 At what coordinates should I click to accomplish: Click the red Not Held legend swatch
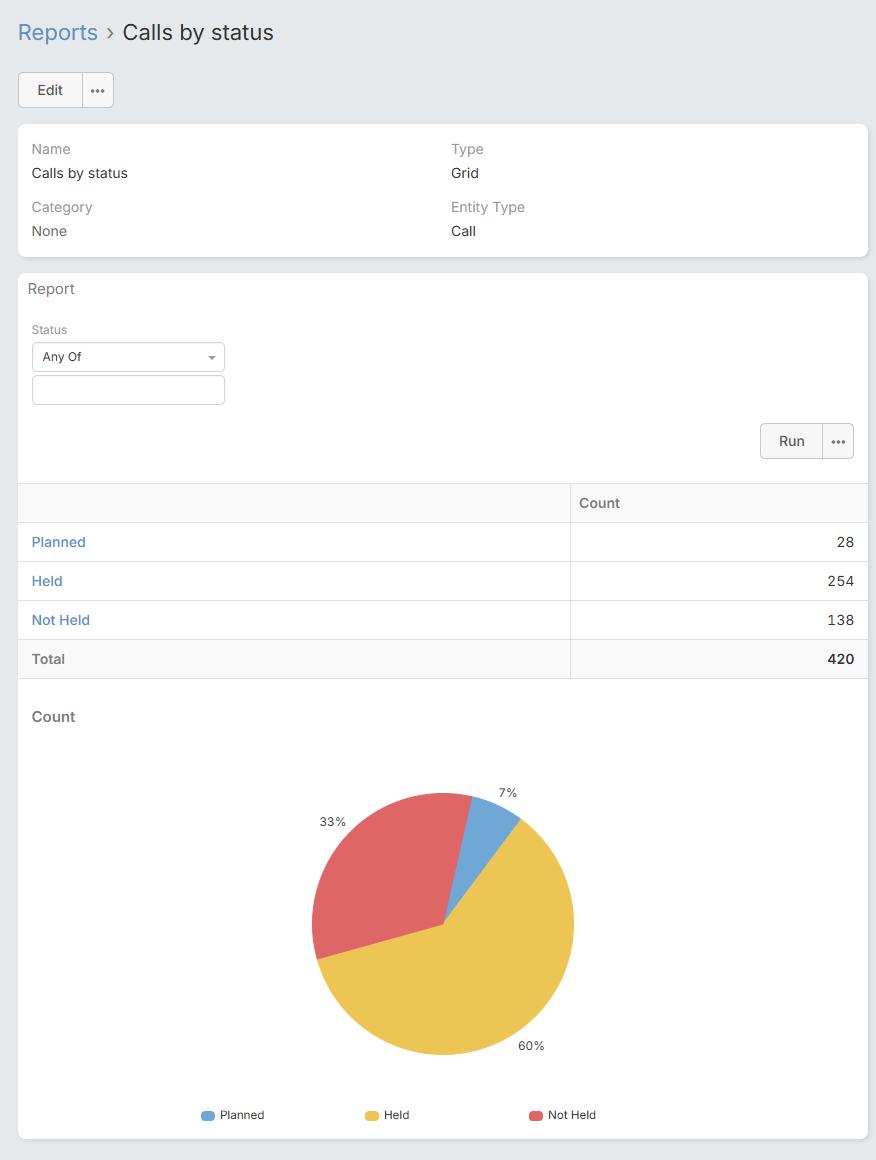536,1115
